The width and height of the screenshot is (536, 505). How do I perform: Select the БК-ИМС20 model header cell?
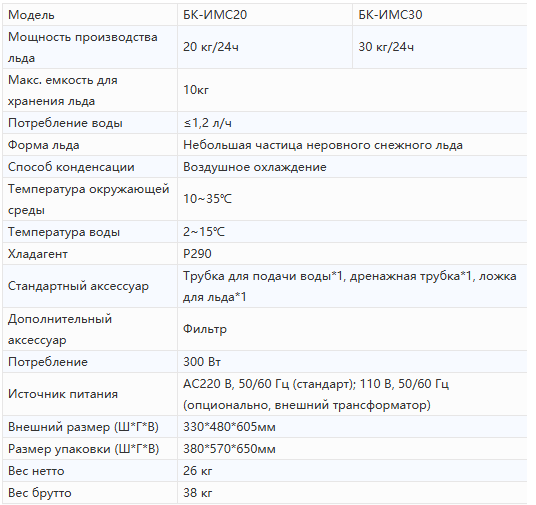pyautogui.click(x=265, y=15)
